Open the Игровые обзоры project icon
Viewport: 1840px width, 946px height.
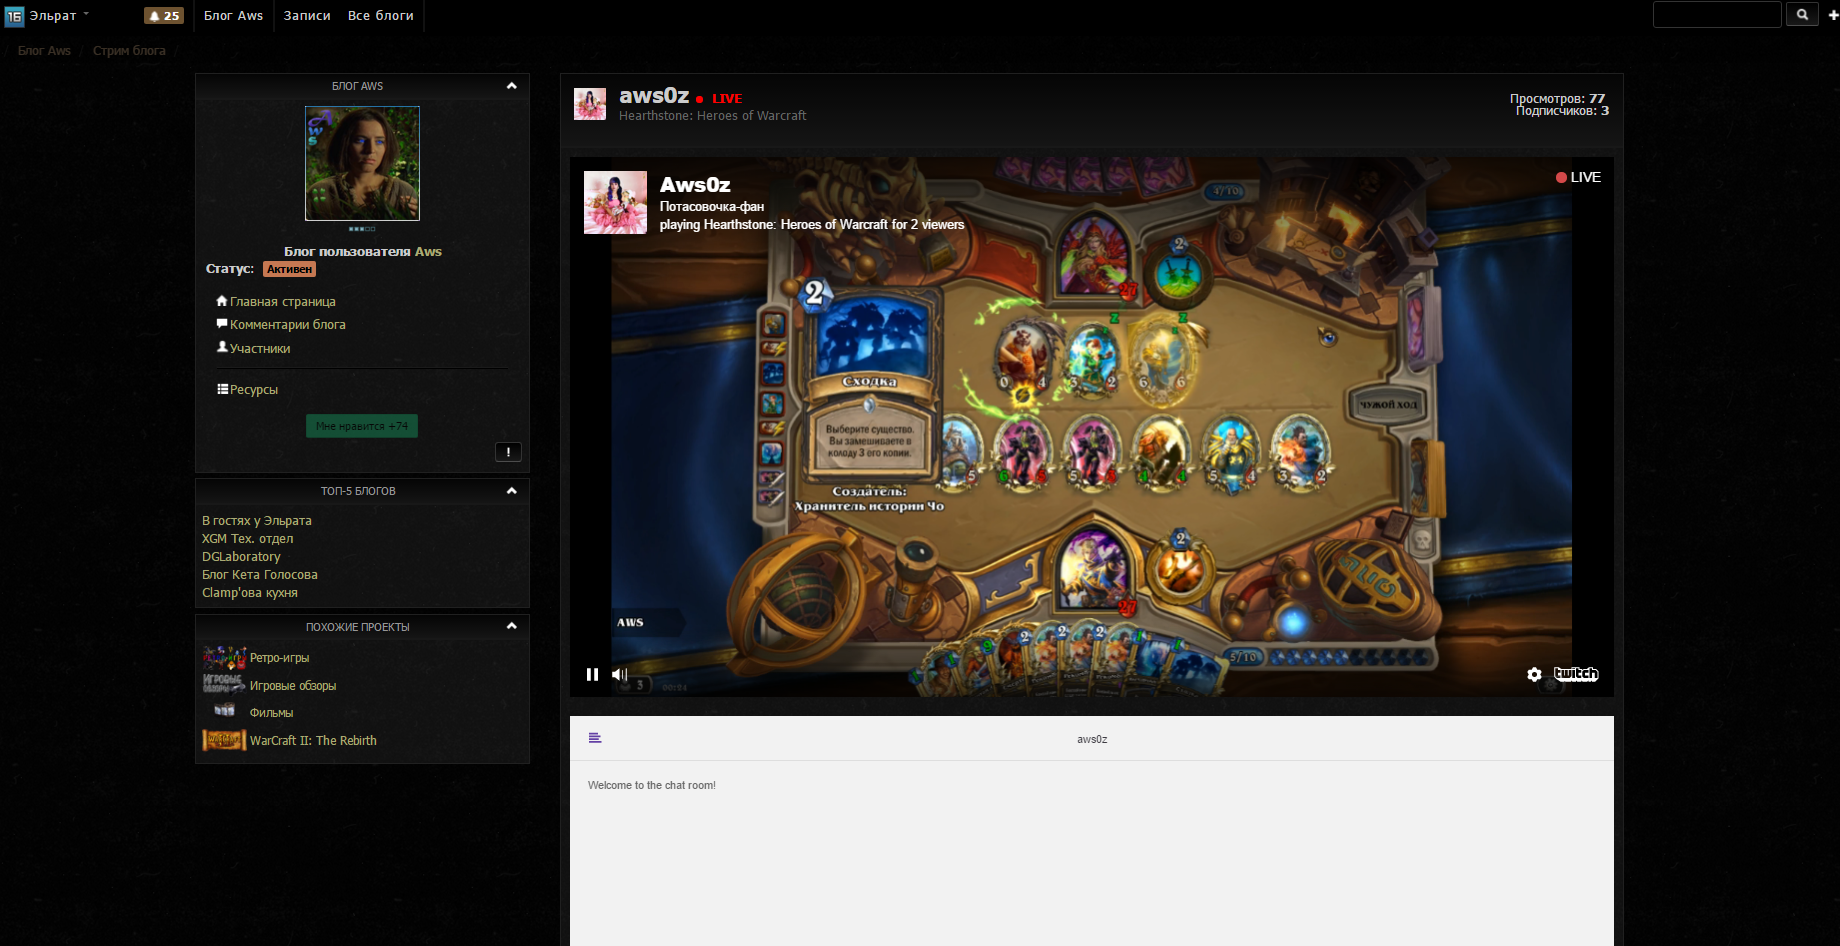(x=224, y=684)
